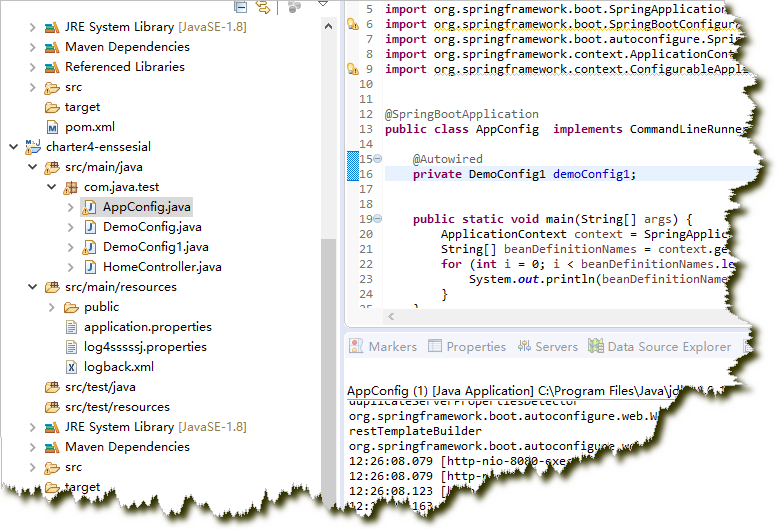Click the Data Source Explorer tab icon
778x529 pixels.
(x=595, y=346)
